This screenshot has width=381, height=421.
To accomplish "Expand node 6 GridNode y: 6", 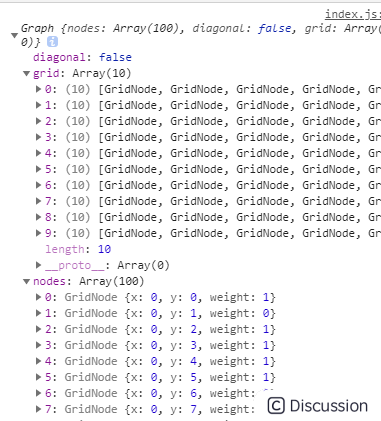I will [39, 393].
